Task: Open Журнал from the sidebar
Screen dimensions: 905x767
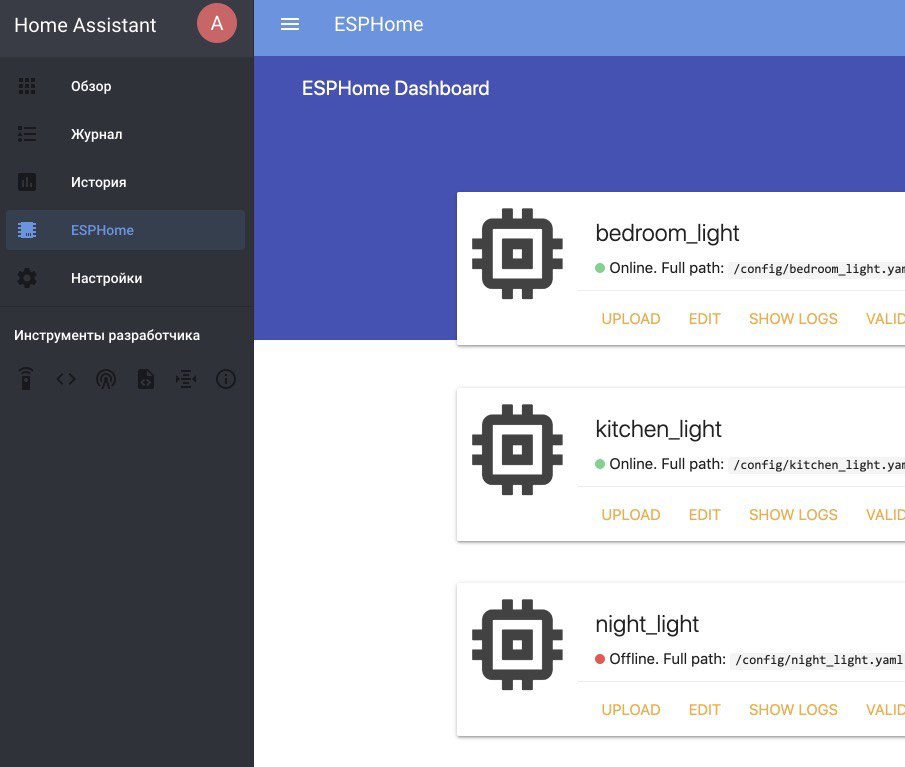Action: coord(125,134)
